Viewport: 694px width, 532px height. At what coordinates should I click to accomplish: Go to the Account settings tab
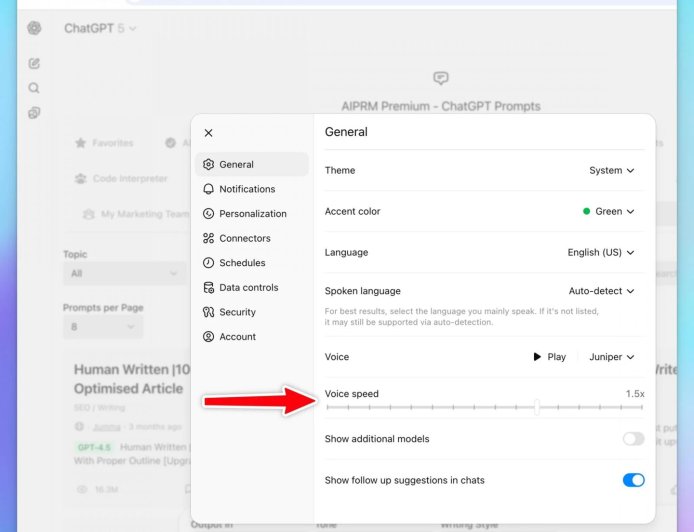pyautogui.click(x=237, y=337)
